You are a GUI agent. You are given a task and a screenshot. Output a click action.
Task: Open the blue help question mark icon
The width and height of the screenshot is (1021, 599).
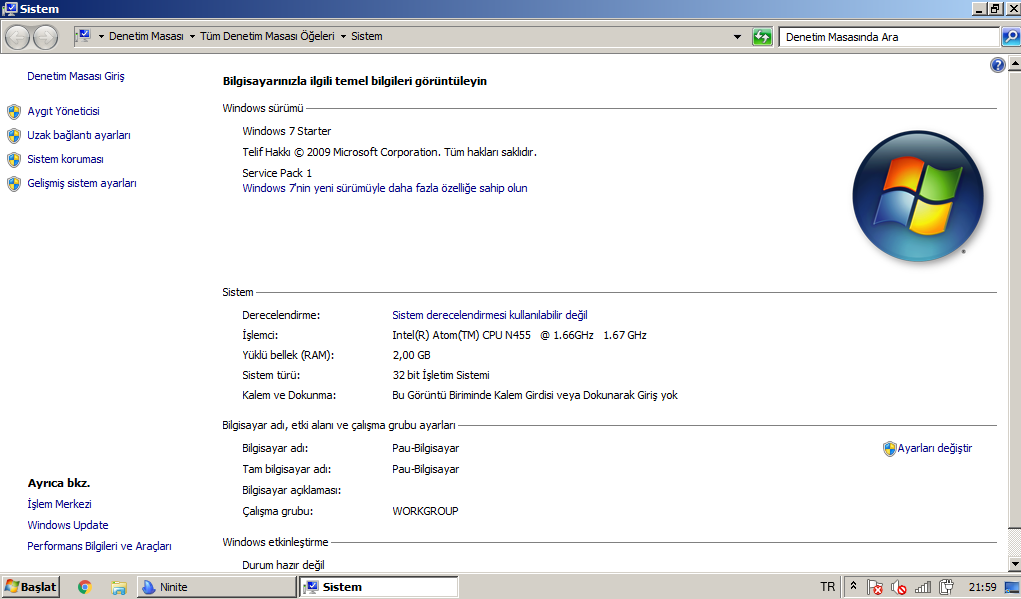click(997, 65)
